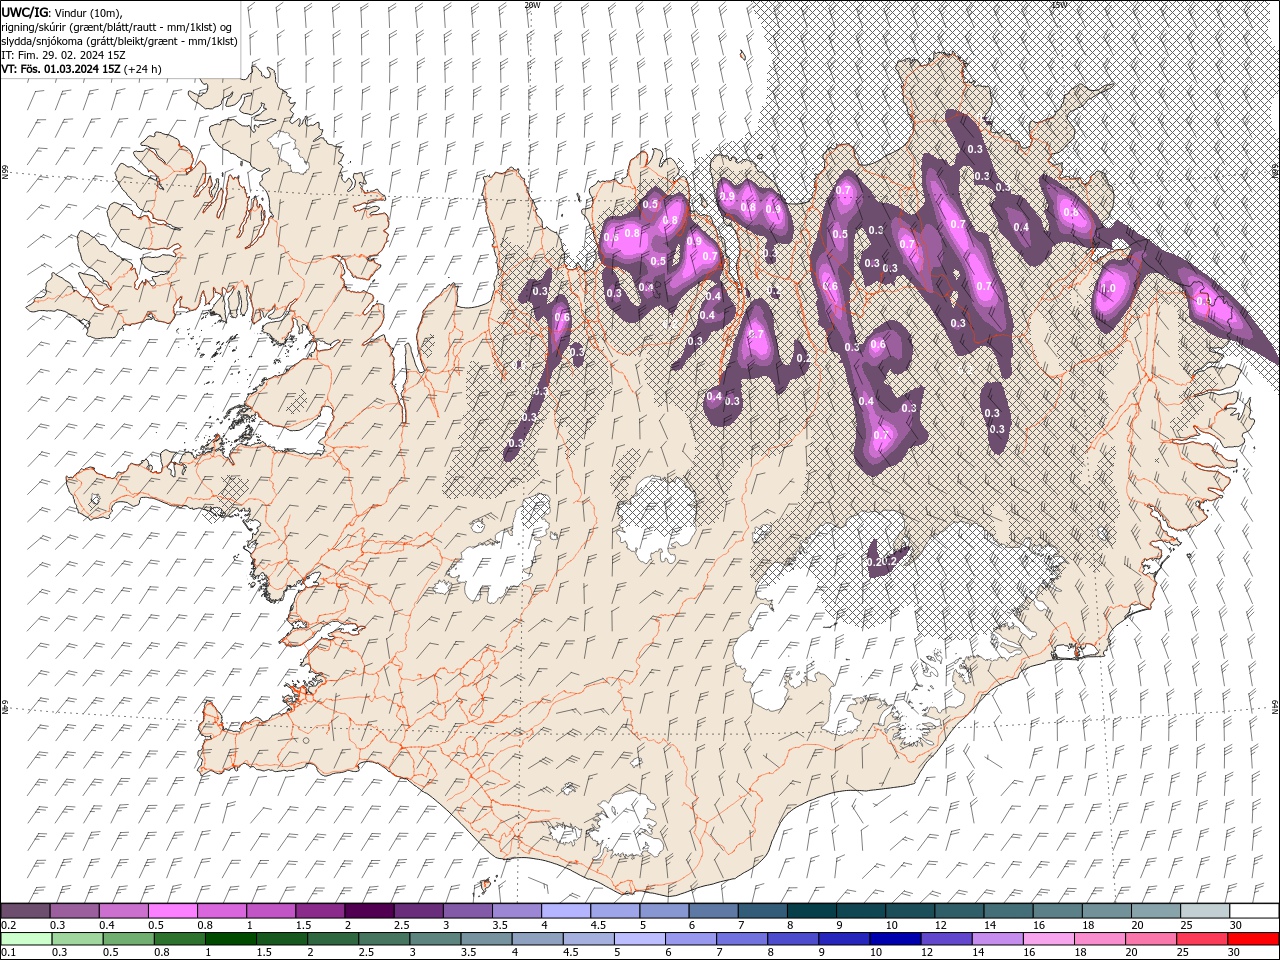The height and width of the screenshot is (960, 1280).
Task: Click the 0.2–0.3 swatch in the snow legend
Action: (x=26, y=911)
